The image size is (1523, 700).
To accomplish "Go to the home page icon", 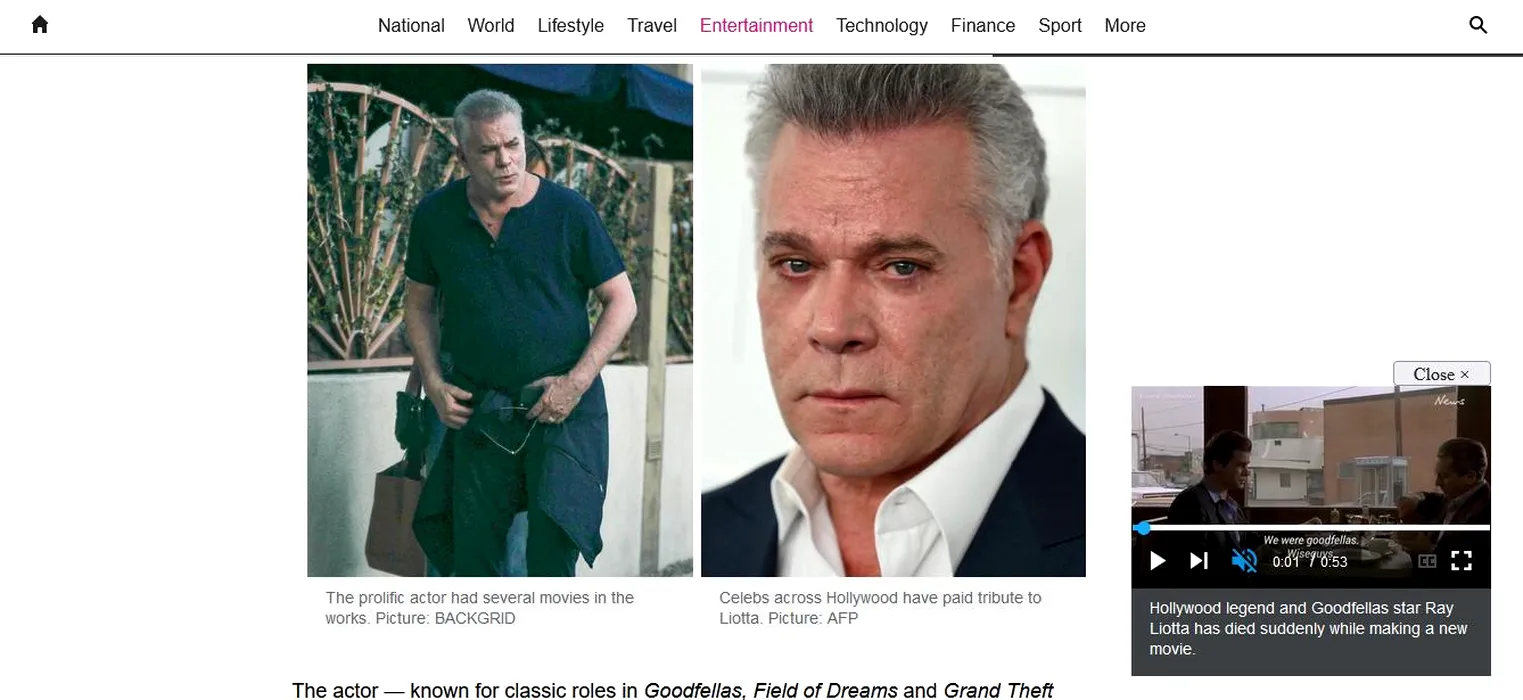I will [x=40, y=25].
